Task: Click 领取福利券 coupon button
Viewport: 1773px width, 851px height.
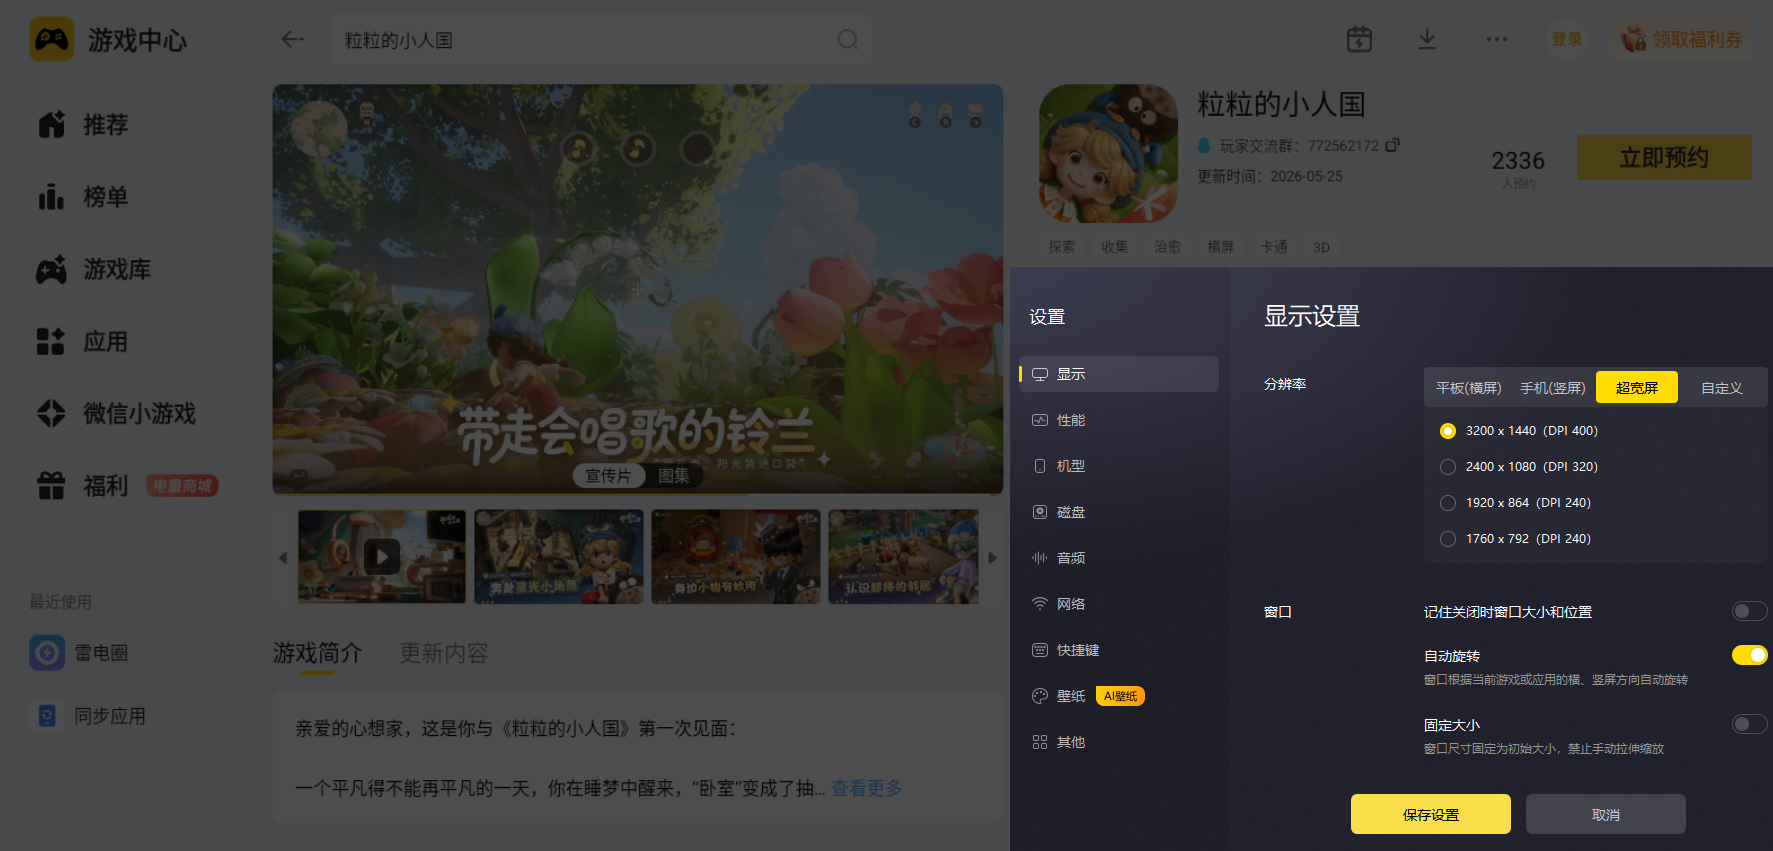Action: pos(1680,39)
